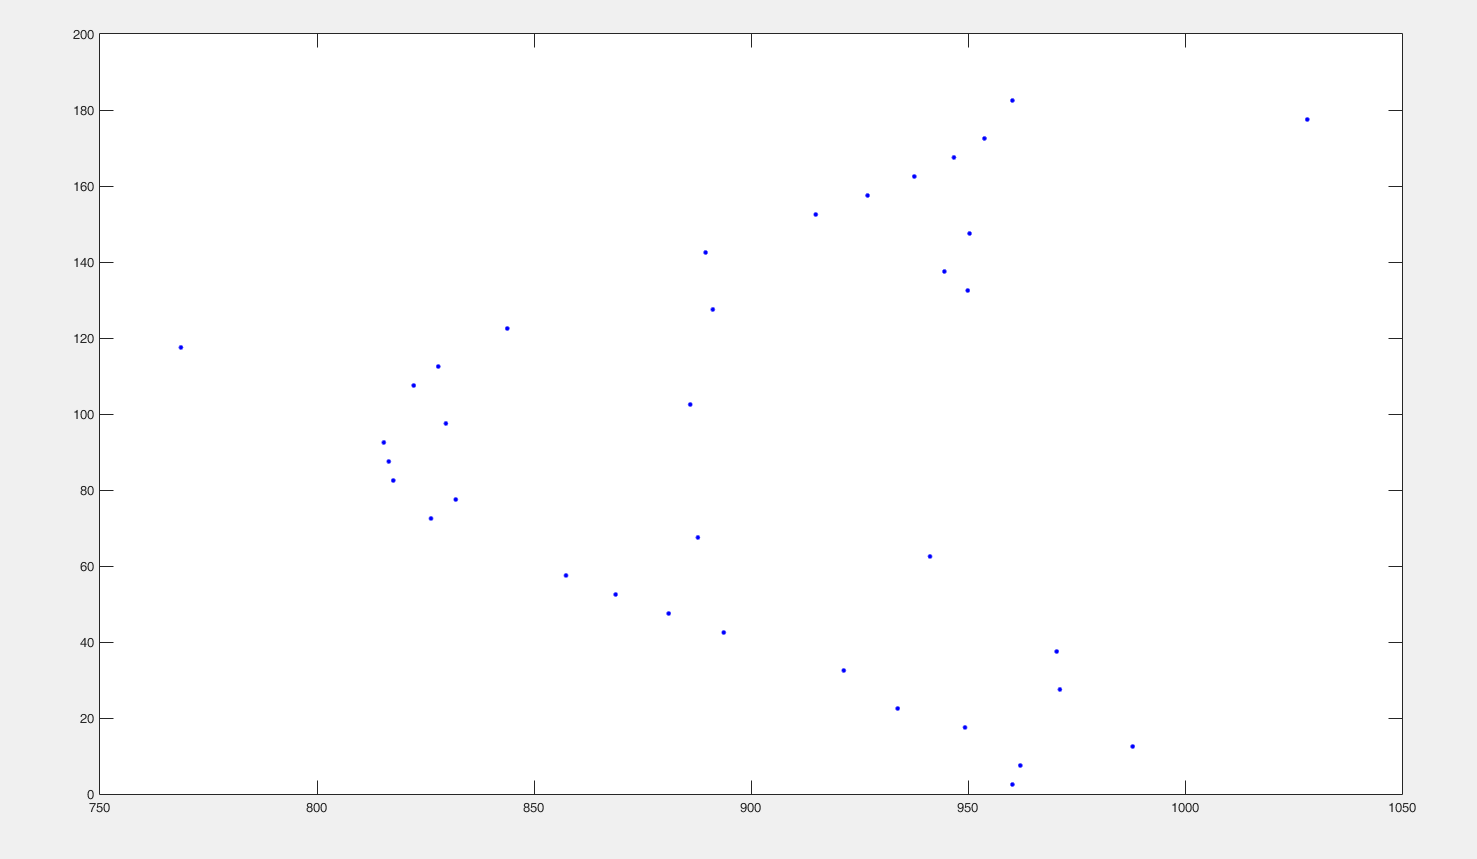Click the x-axis tick label "1050"
The image size is (1477, 859).
1402,808
